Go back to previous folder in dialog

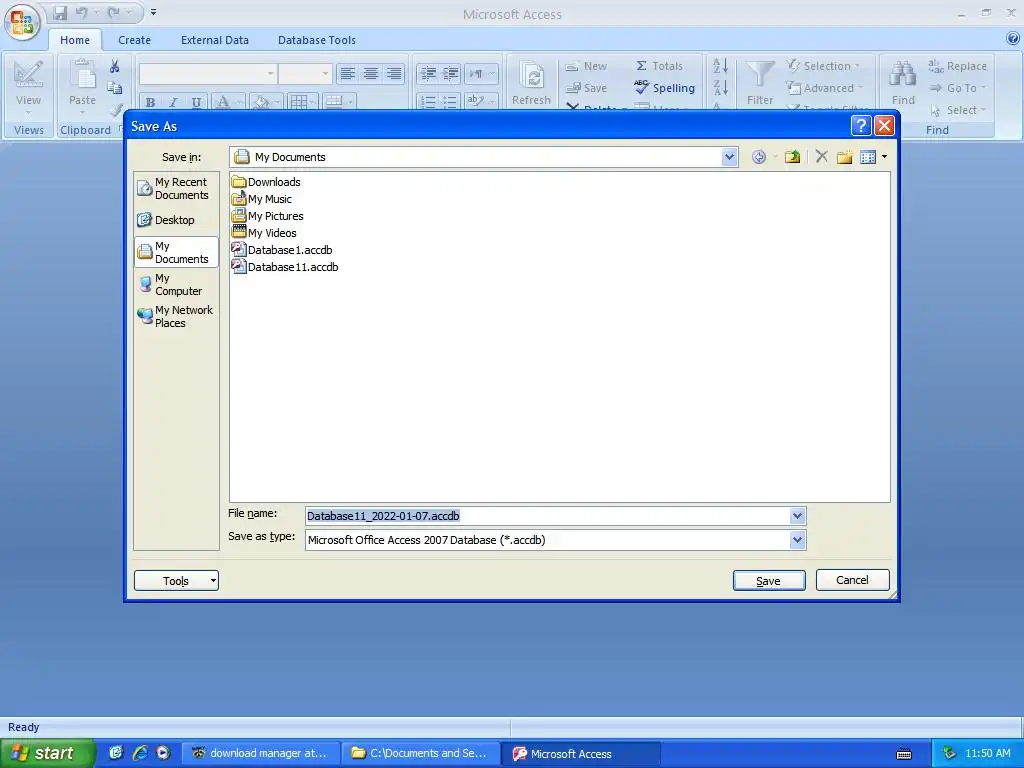(x=759, y=157)
